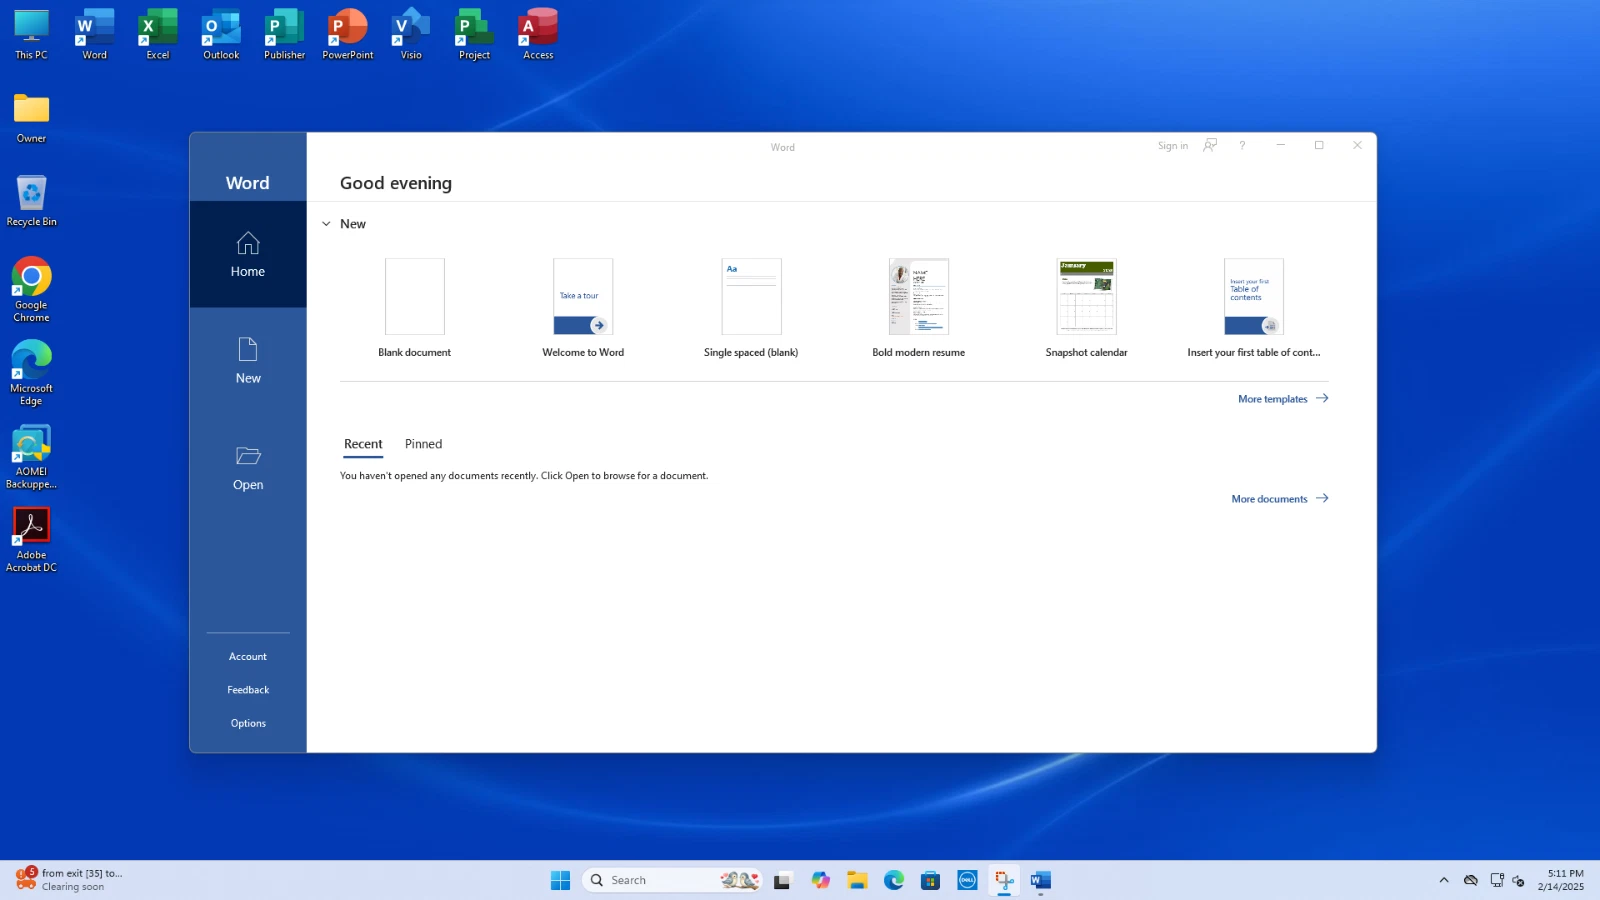
Task: Go to the Open page in sidebar
Action: [248, 468]
